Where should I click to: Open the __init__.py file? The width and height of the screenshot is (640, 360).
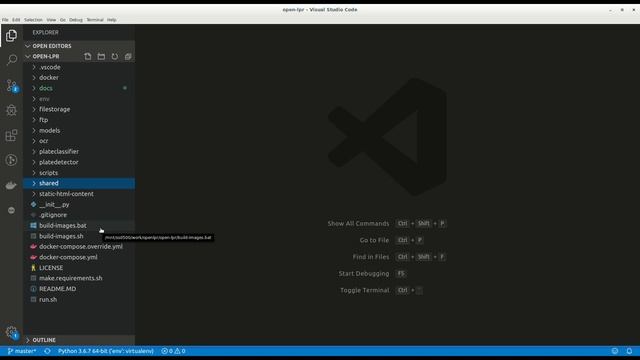[x=79, y=204]
